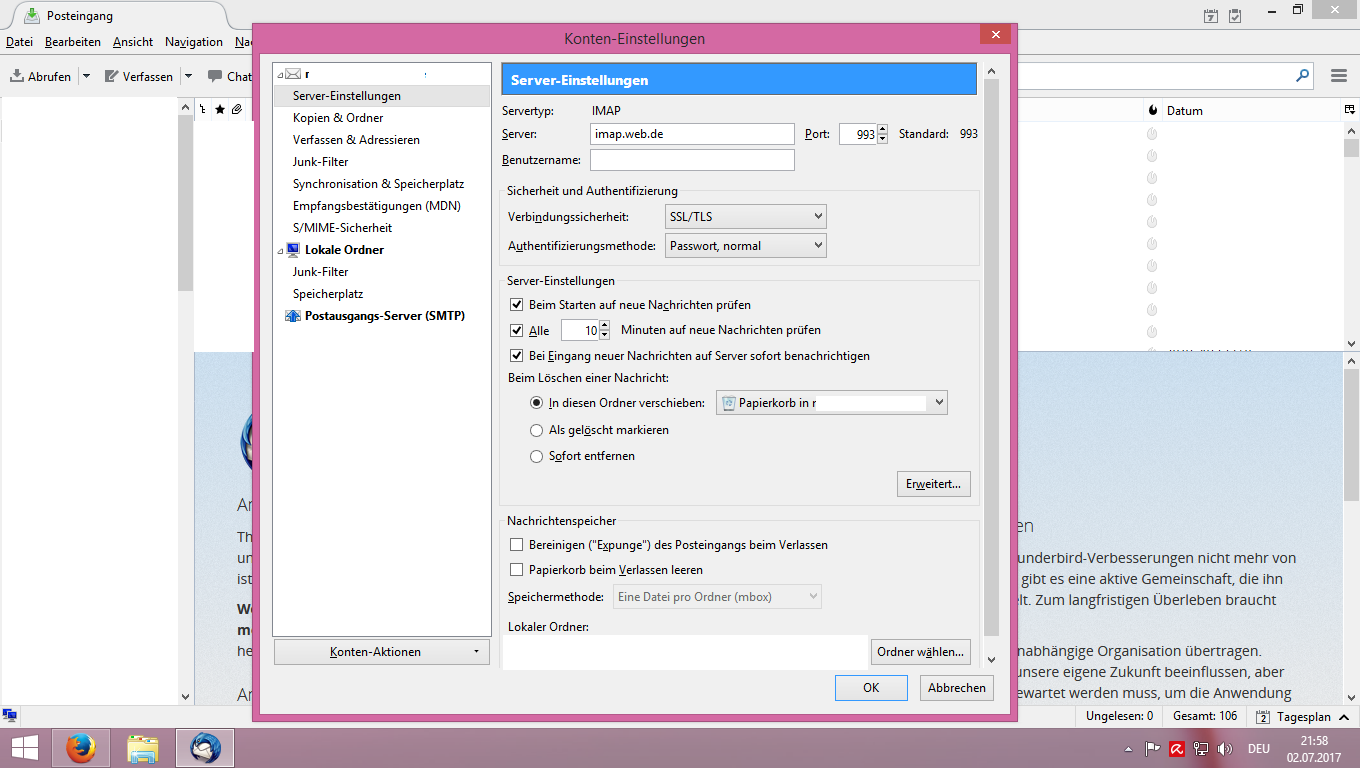Open Firefox from the taskbar
The width and height of the screenshot is (1360, 768).
[x=81, y=748]
